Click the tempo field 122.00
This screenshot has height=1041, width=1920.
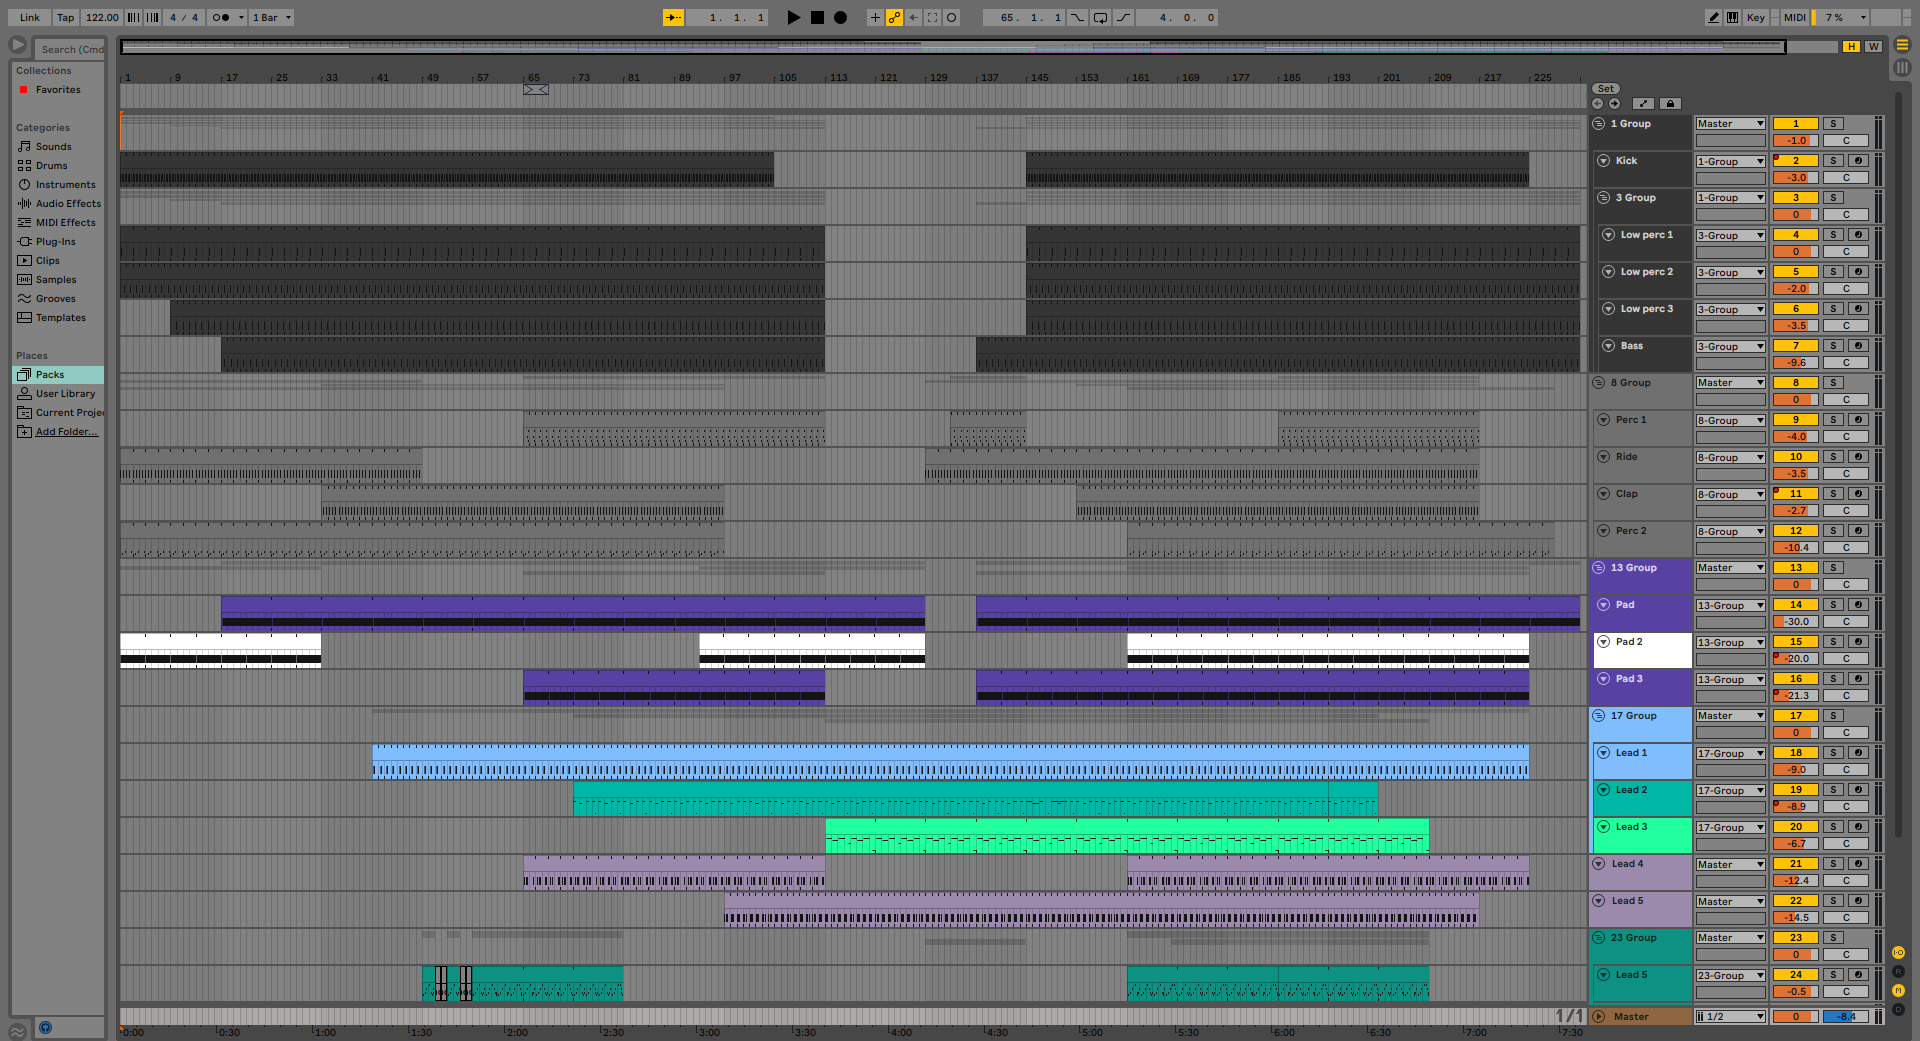[x=101, y=17]
